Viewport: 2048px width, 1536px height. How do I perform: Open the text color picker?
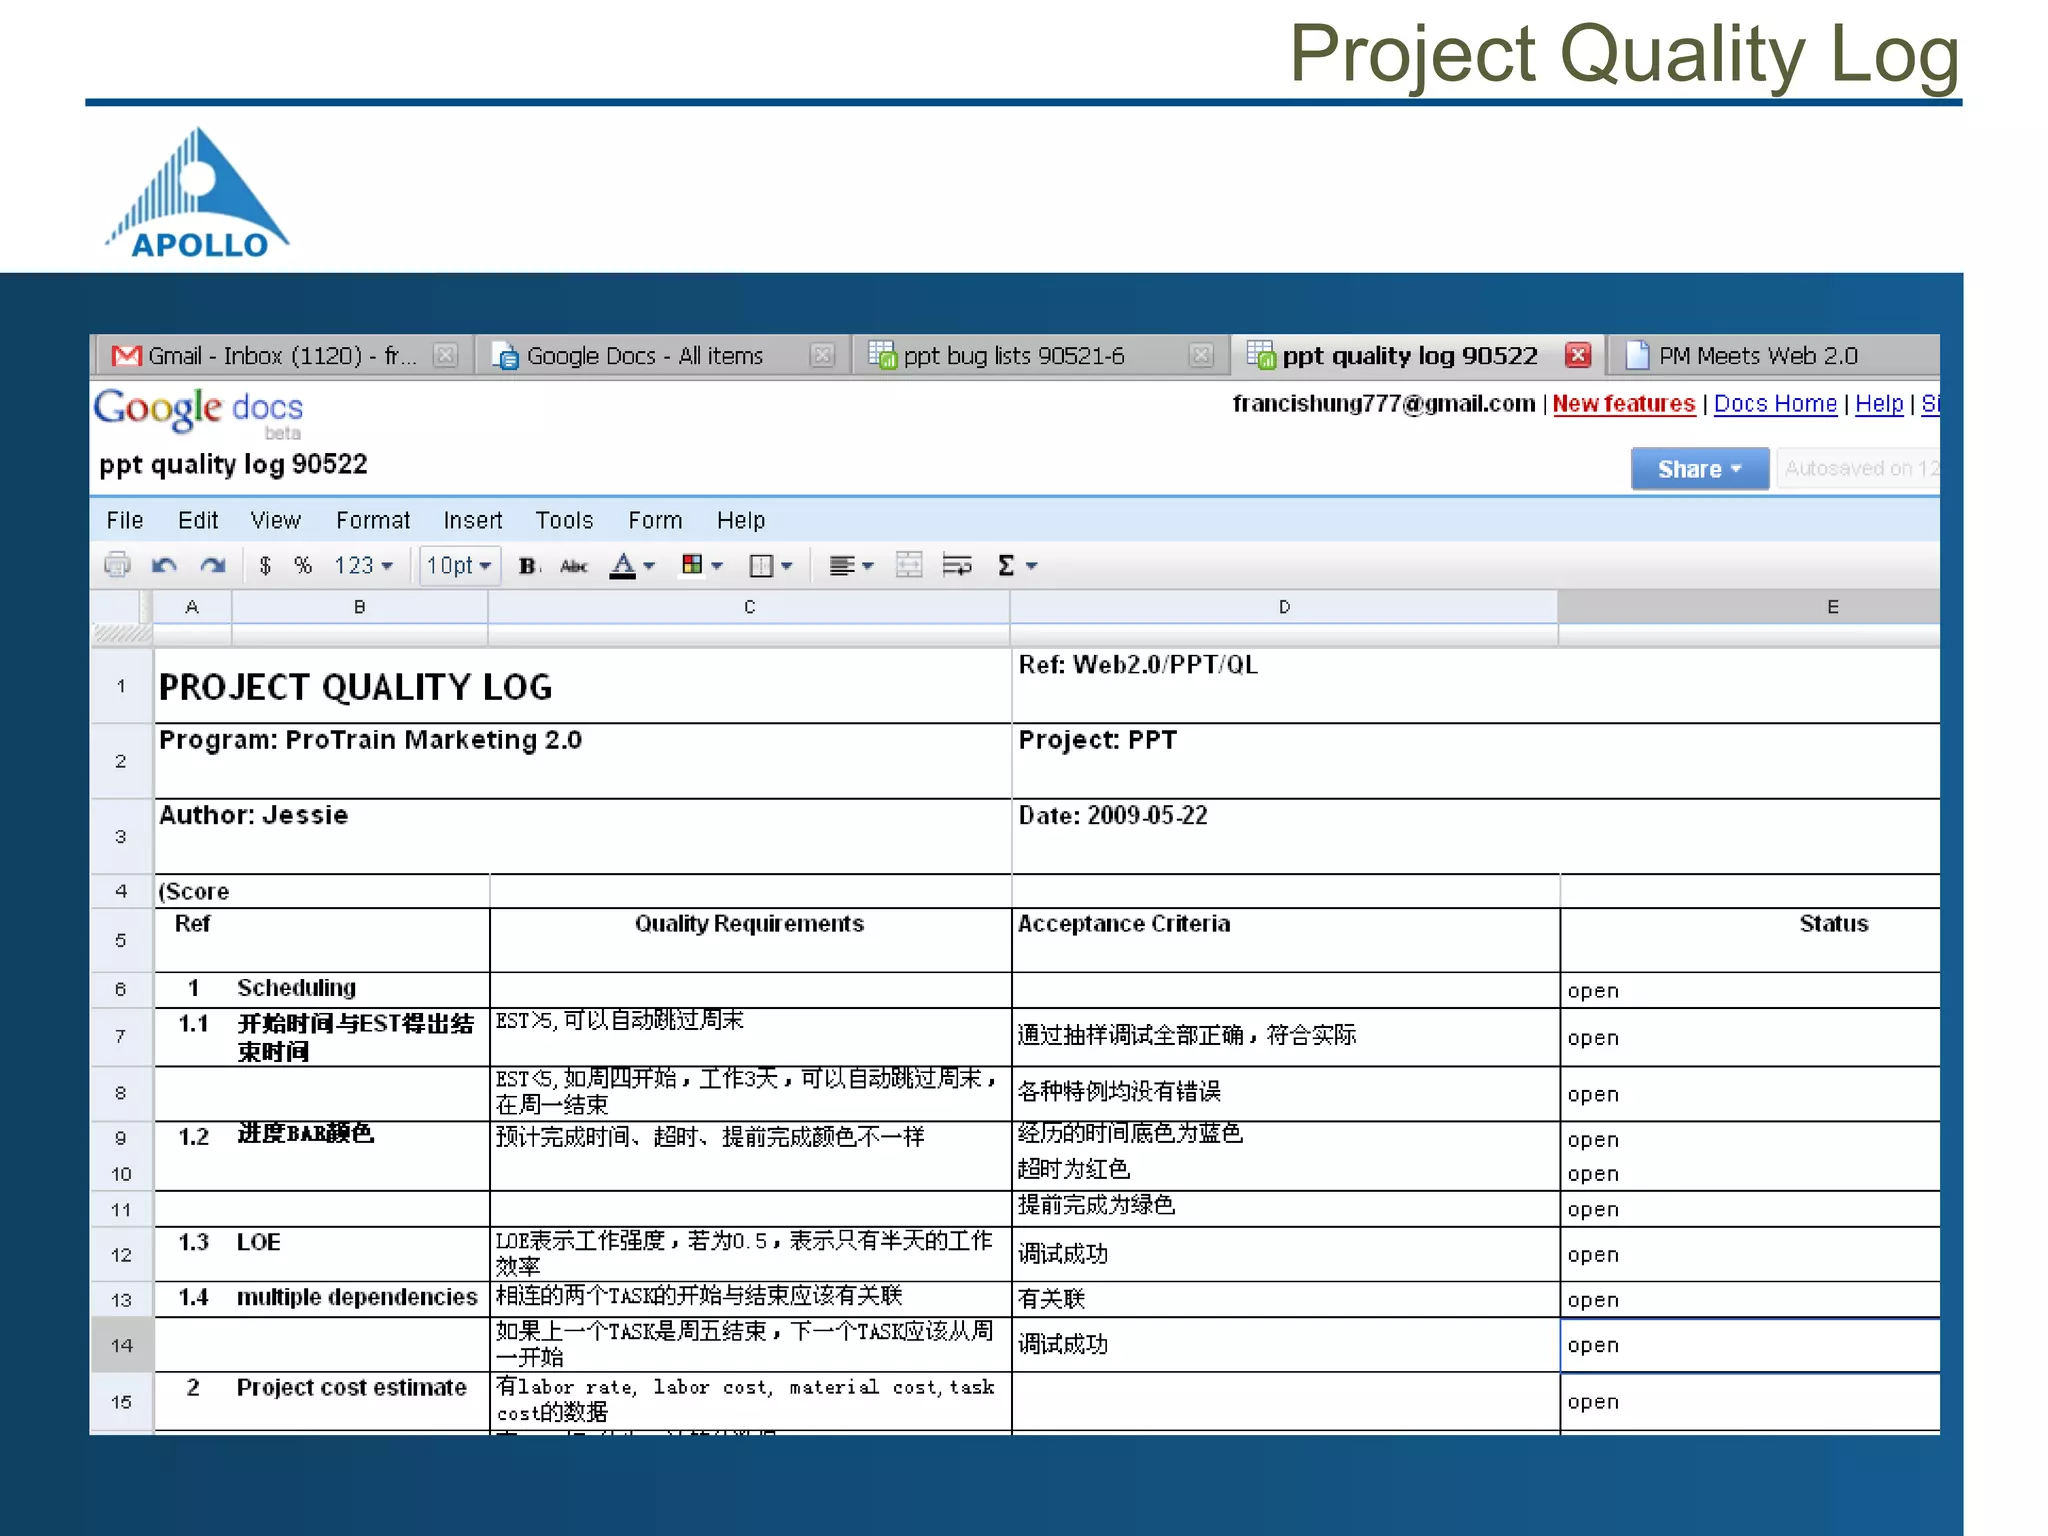632,565
